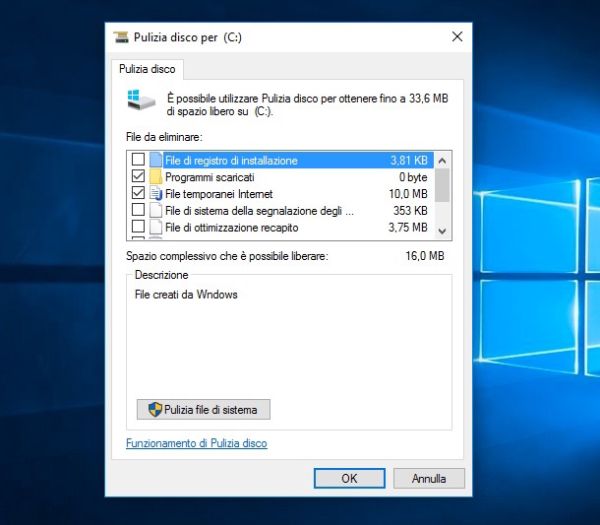The image size is (600, 525).
Task: Check the File di ottimizzazione recapito checkbox
Action: 138,227
